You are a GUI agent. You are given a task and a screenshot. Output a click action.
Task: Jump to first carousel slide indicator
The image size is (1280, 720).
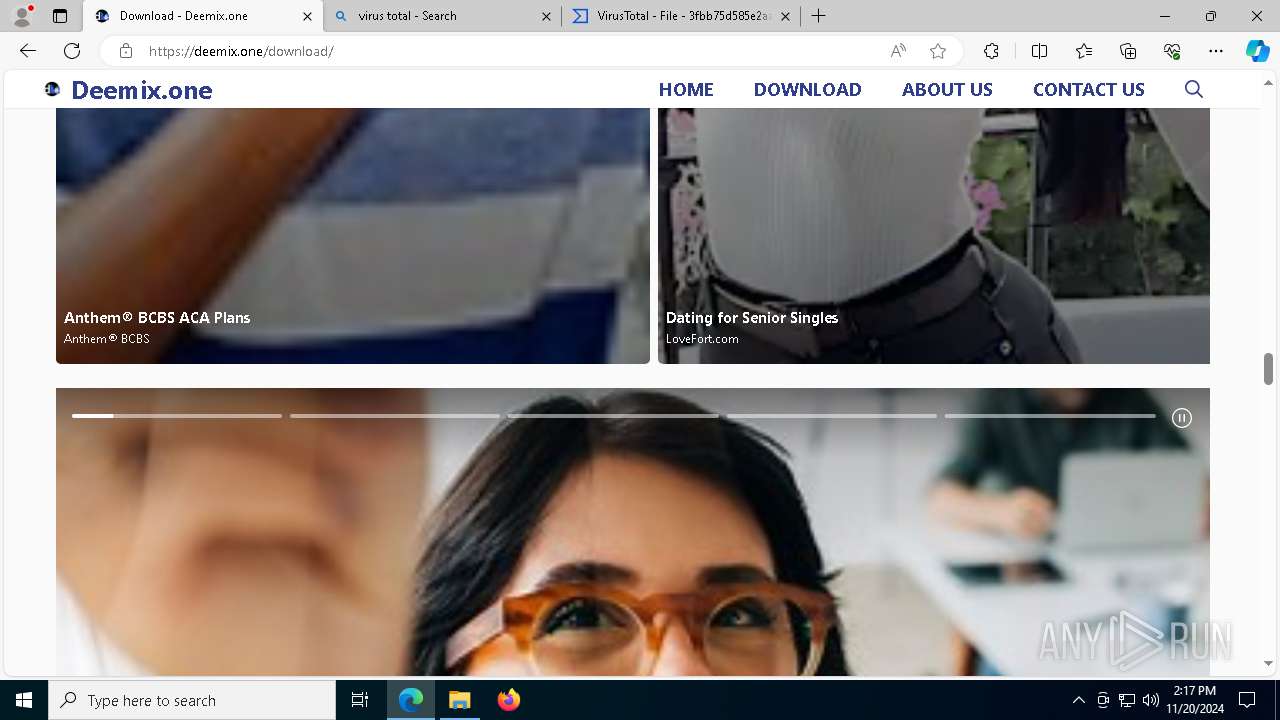pos(177,416)
